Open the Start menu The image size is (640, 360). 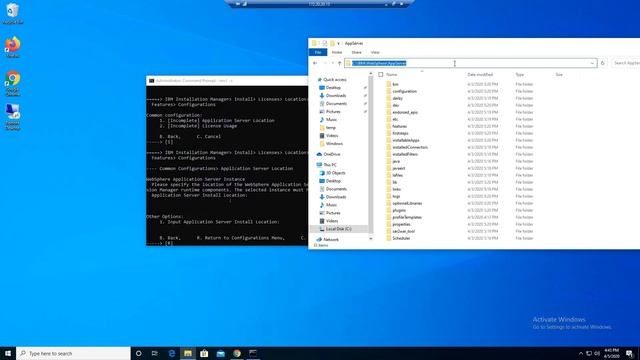point(8,353)
